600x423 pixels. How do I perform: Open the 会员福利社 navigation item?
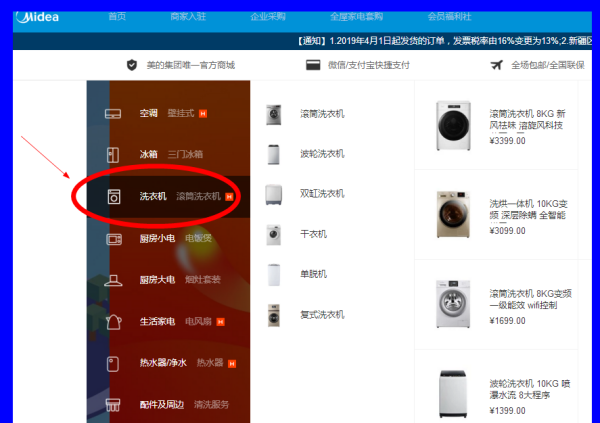pyautogui.click(x=449, y=16)
